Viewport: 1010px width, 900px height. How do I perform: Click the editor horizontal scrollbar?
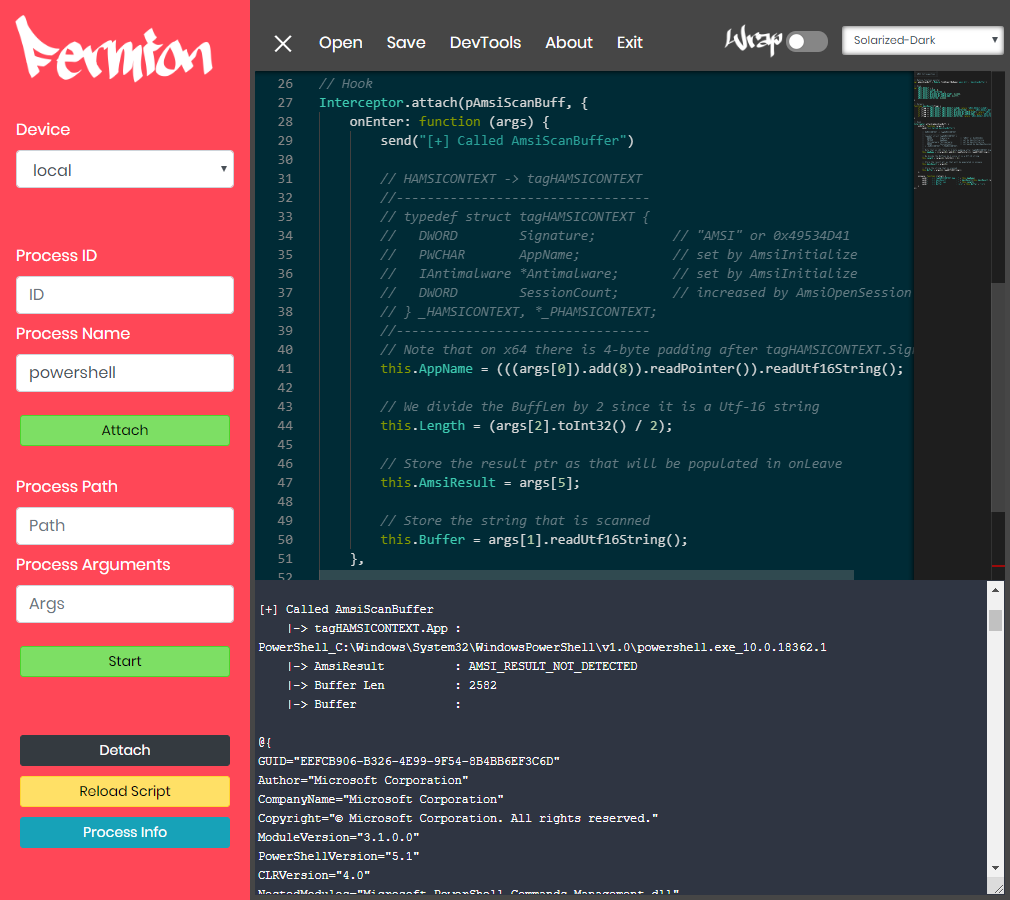point(586,575)
